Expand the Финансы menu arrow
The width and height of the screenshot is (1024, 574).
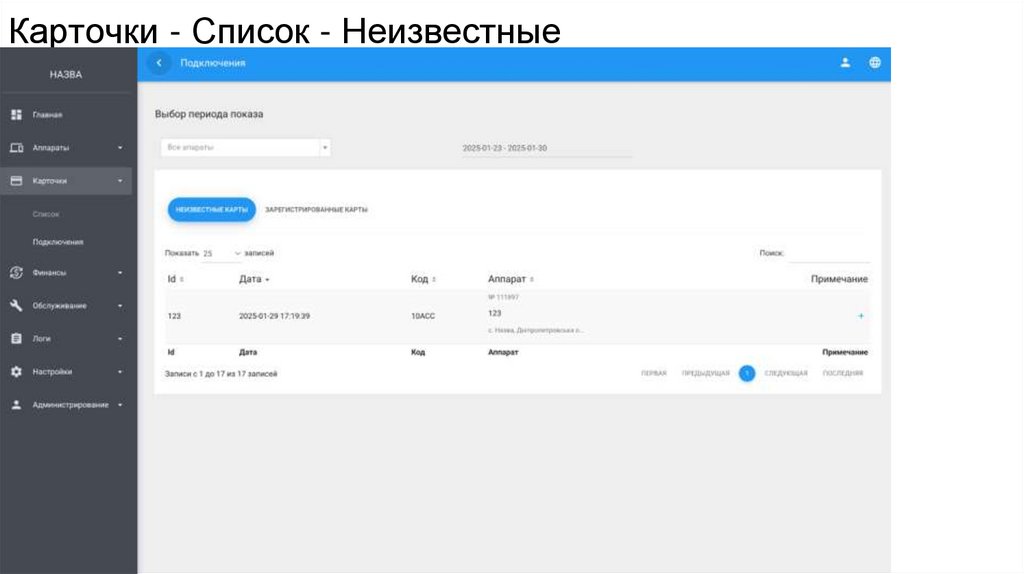(120, 273)
